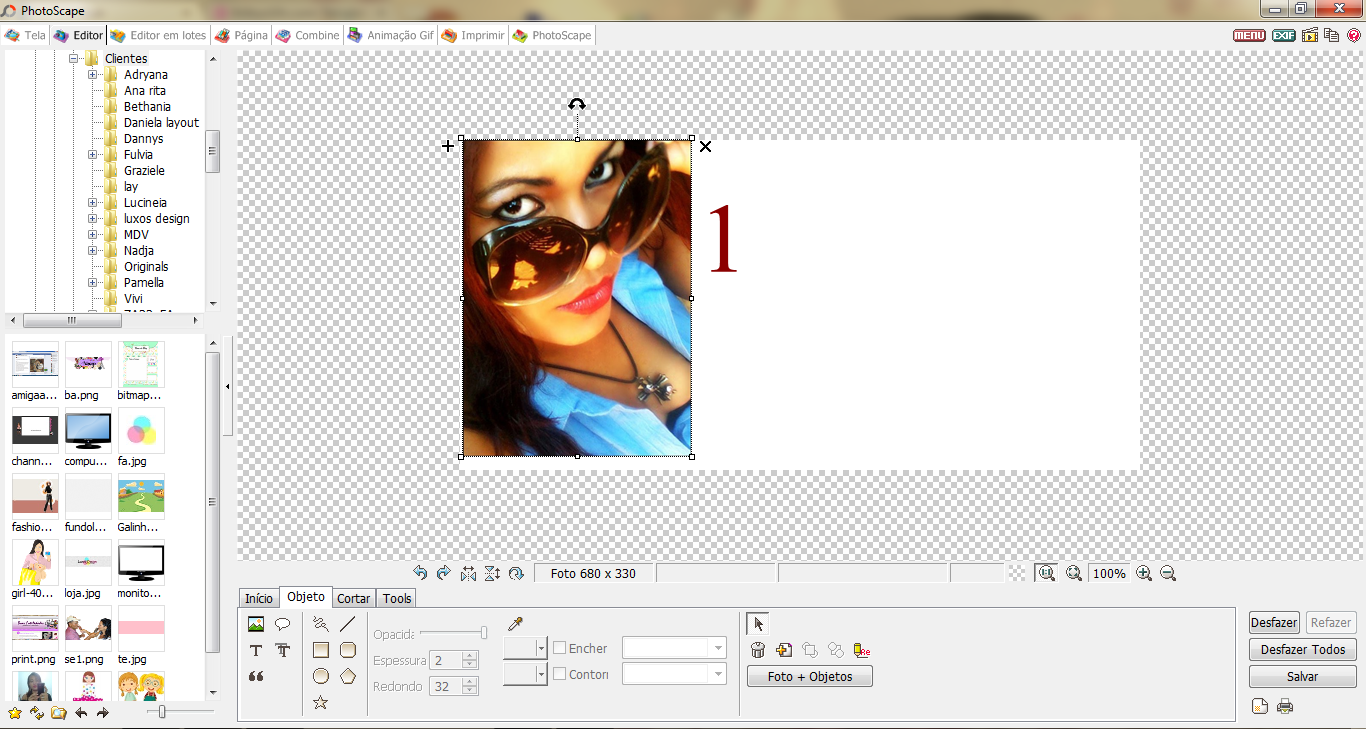Click the Desfazer button
This screenshot has width=1366, height=729.
[1274, 622]
